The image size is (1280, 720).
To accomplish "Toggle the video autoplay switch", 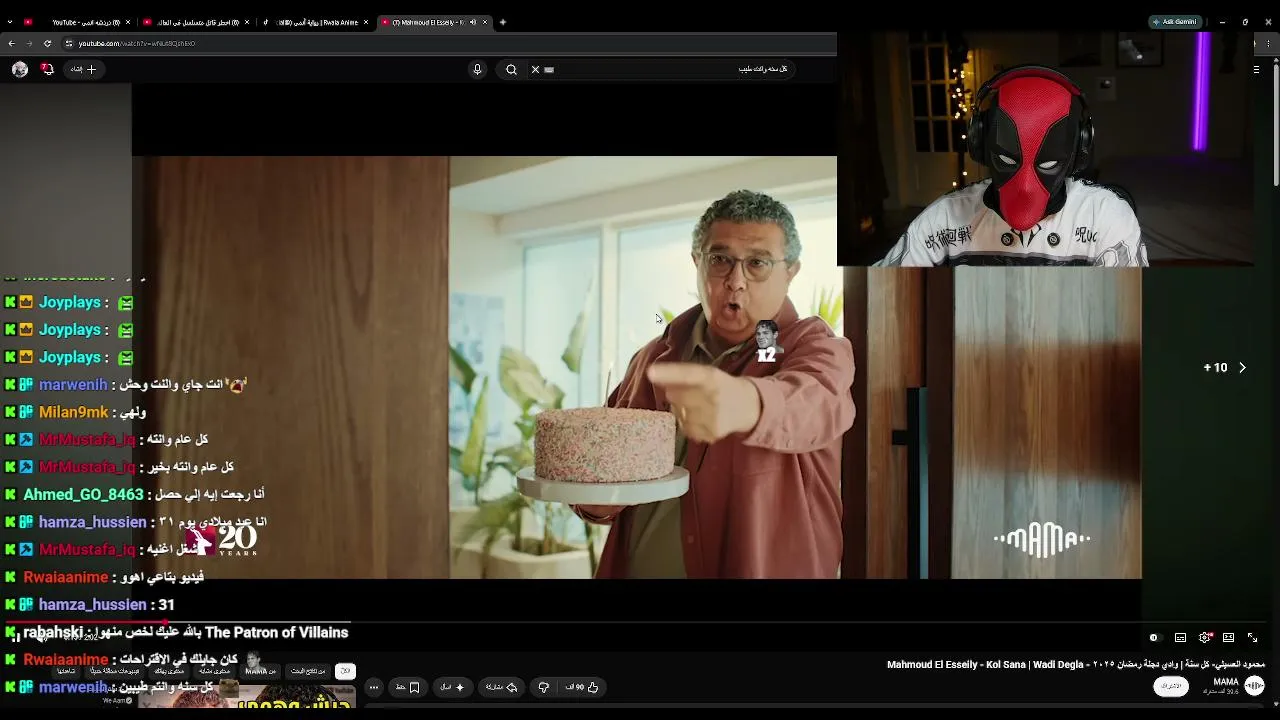I will pos(1154,637).
